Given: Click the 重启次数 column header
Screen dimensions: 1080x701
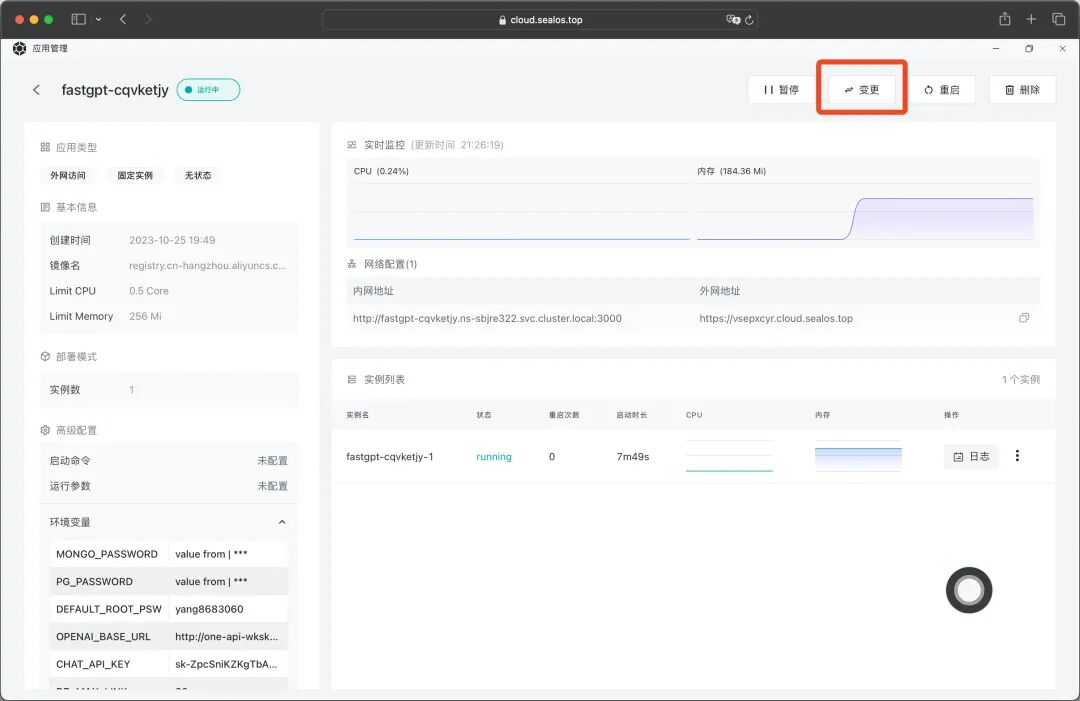Looking at the screenshot, I should [x=563, y=415].
